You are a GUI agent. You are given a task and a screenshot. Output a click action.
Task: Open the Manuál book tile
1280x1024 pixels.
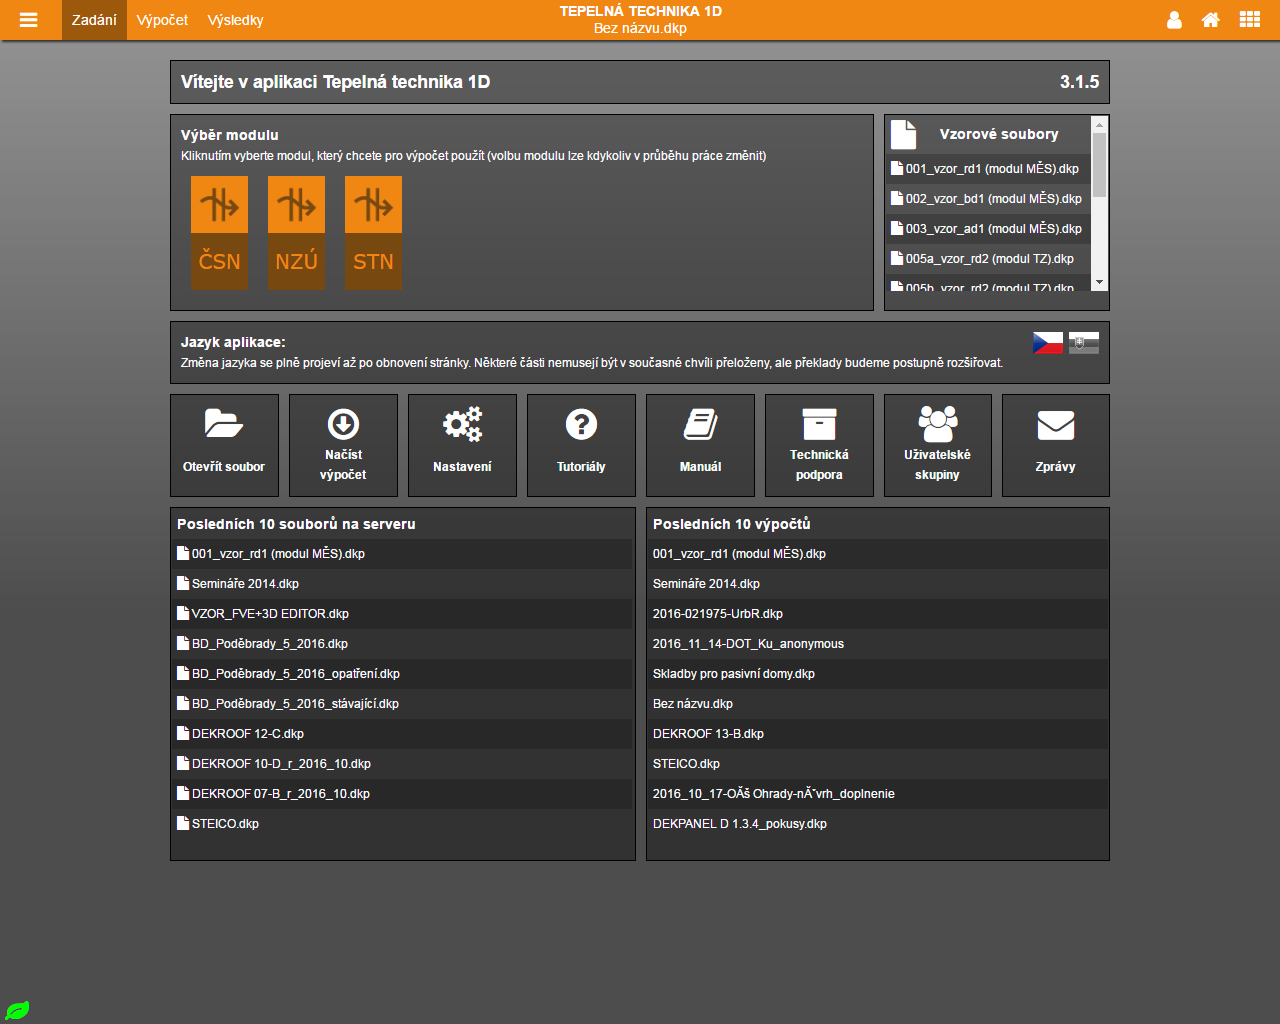700,445
